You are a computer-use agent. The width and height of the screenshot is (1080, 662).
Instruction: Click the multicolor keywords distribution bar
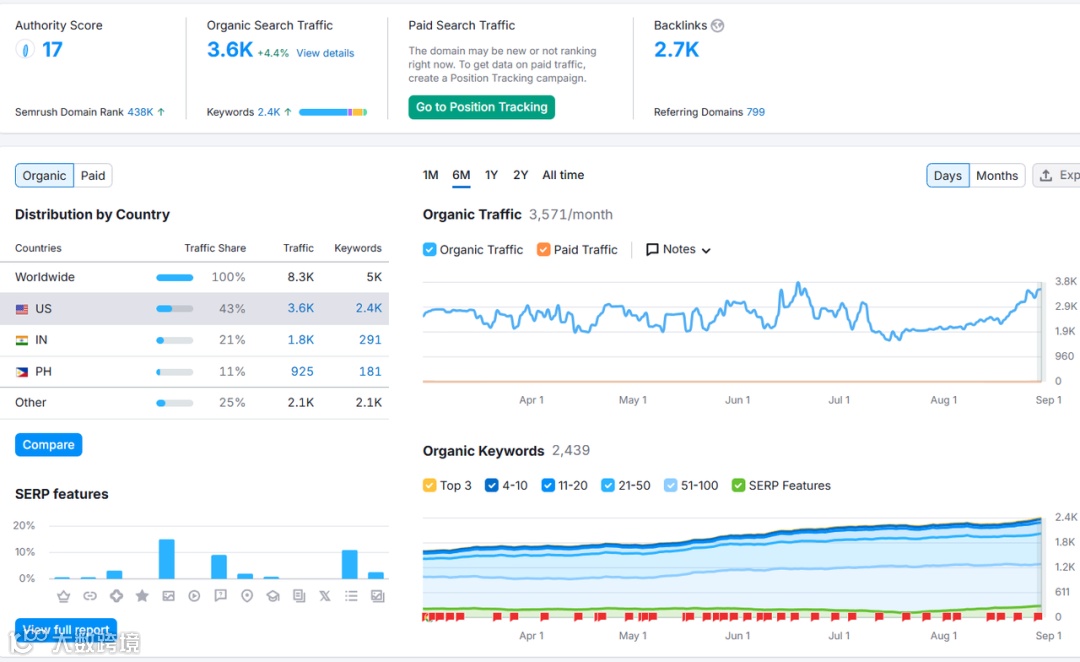[x=333, y=112]
